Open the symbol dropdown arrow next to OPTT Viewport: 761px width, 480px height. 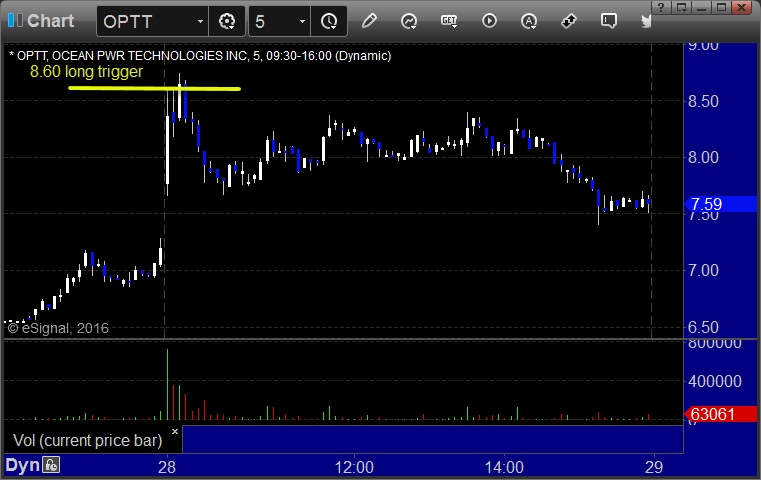click(x=200, y=21)
